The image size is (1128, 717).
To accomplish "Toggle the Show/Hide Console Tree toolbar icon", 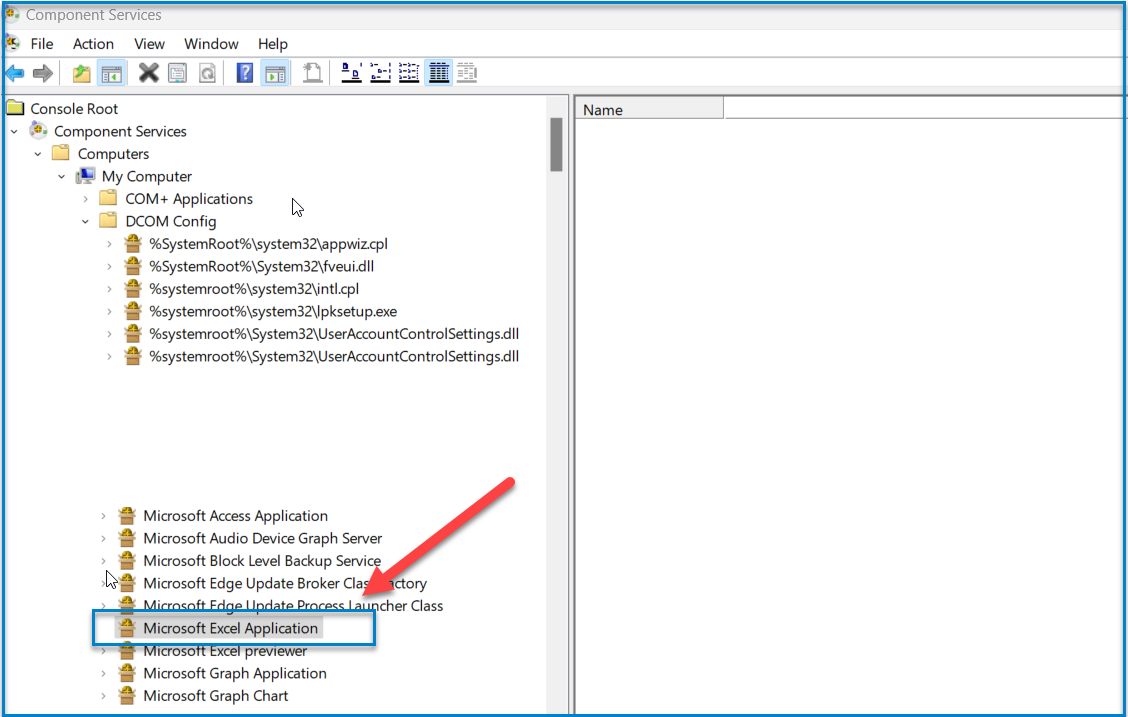I will (112, 73).
